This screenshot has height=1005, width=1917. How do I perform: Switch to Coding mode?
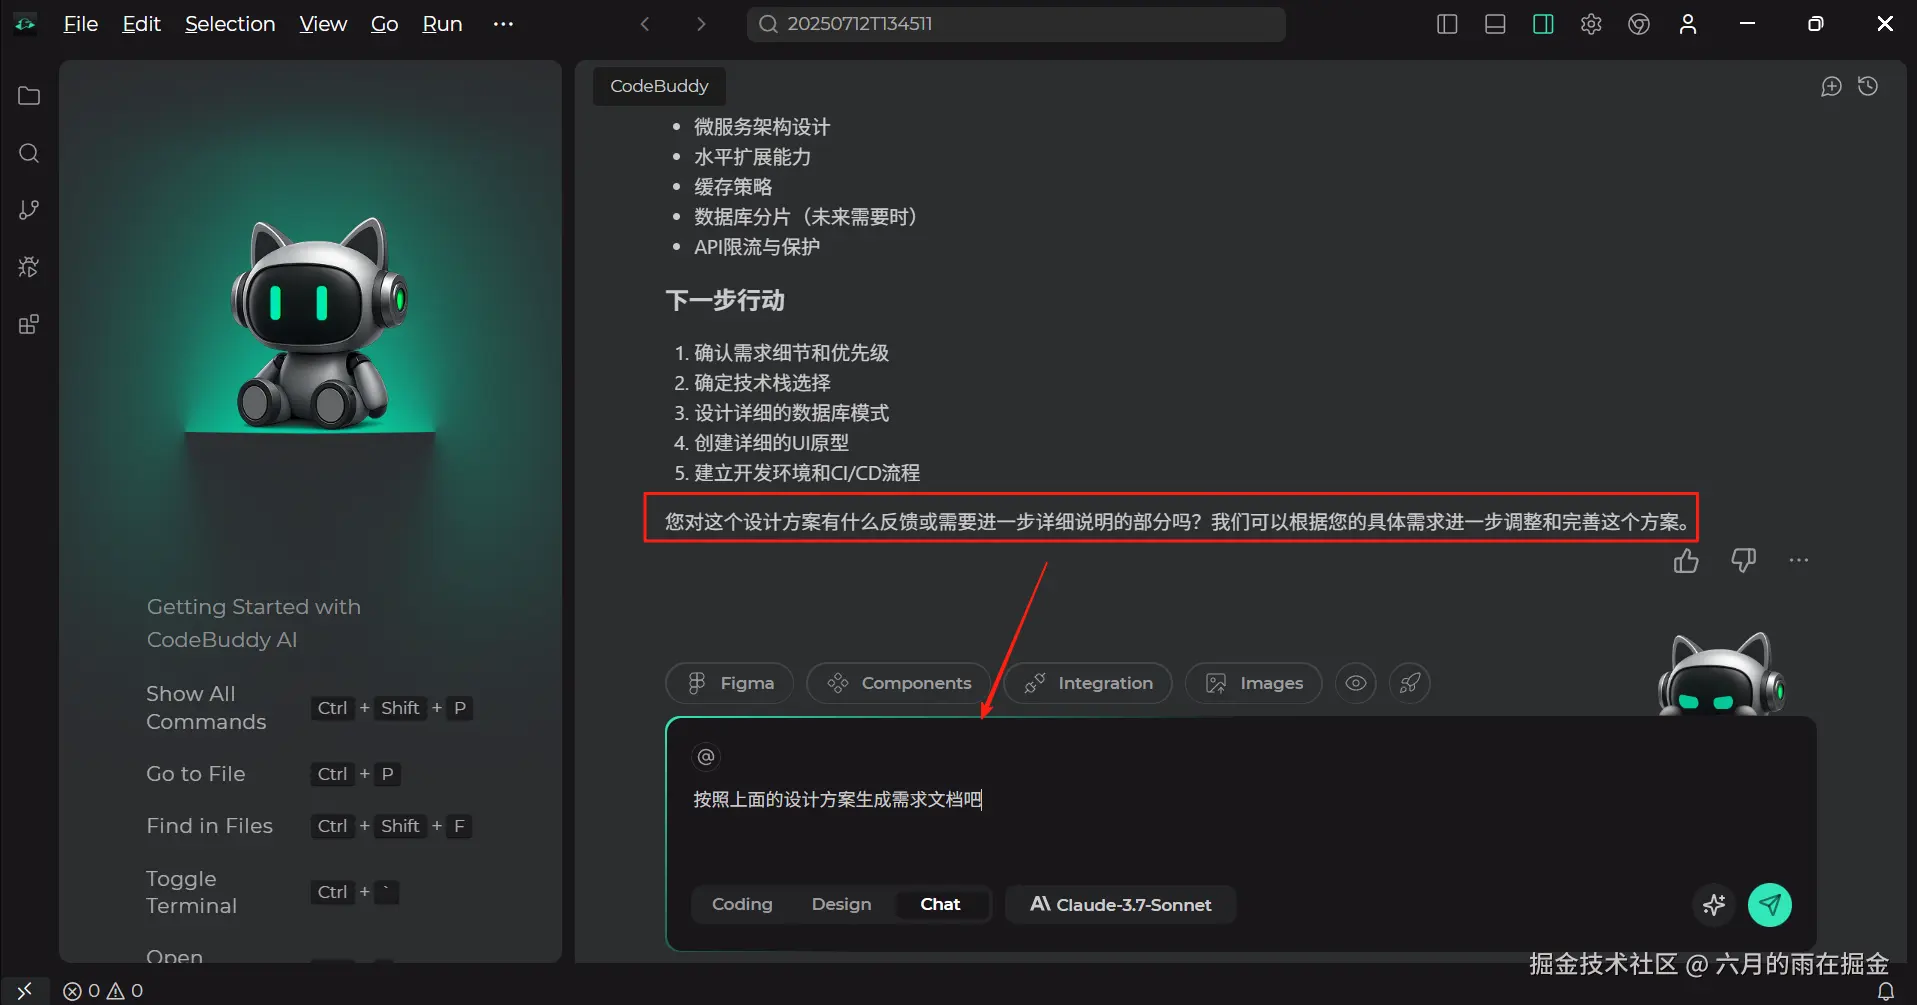point(742,904)
